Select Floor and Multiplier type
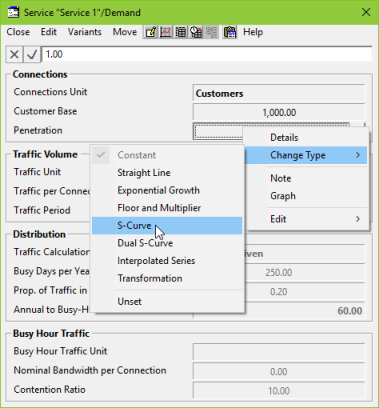Image resolution: width=379 pixels, height=408 pixels. point(167,208)
